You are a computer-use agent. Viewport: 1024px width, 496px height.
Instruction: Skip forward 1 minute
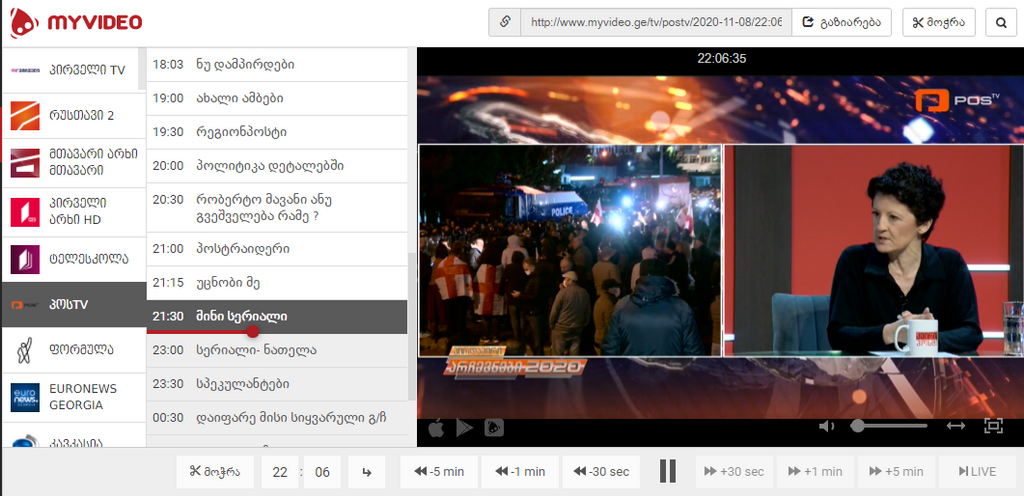[815, 472]
